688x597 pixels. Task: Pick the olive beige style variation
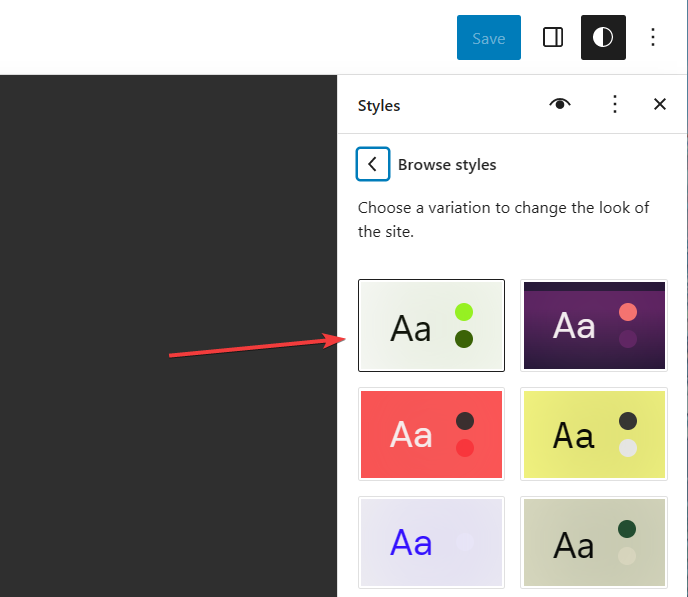594,543
